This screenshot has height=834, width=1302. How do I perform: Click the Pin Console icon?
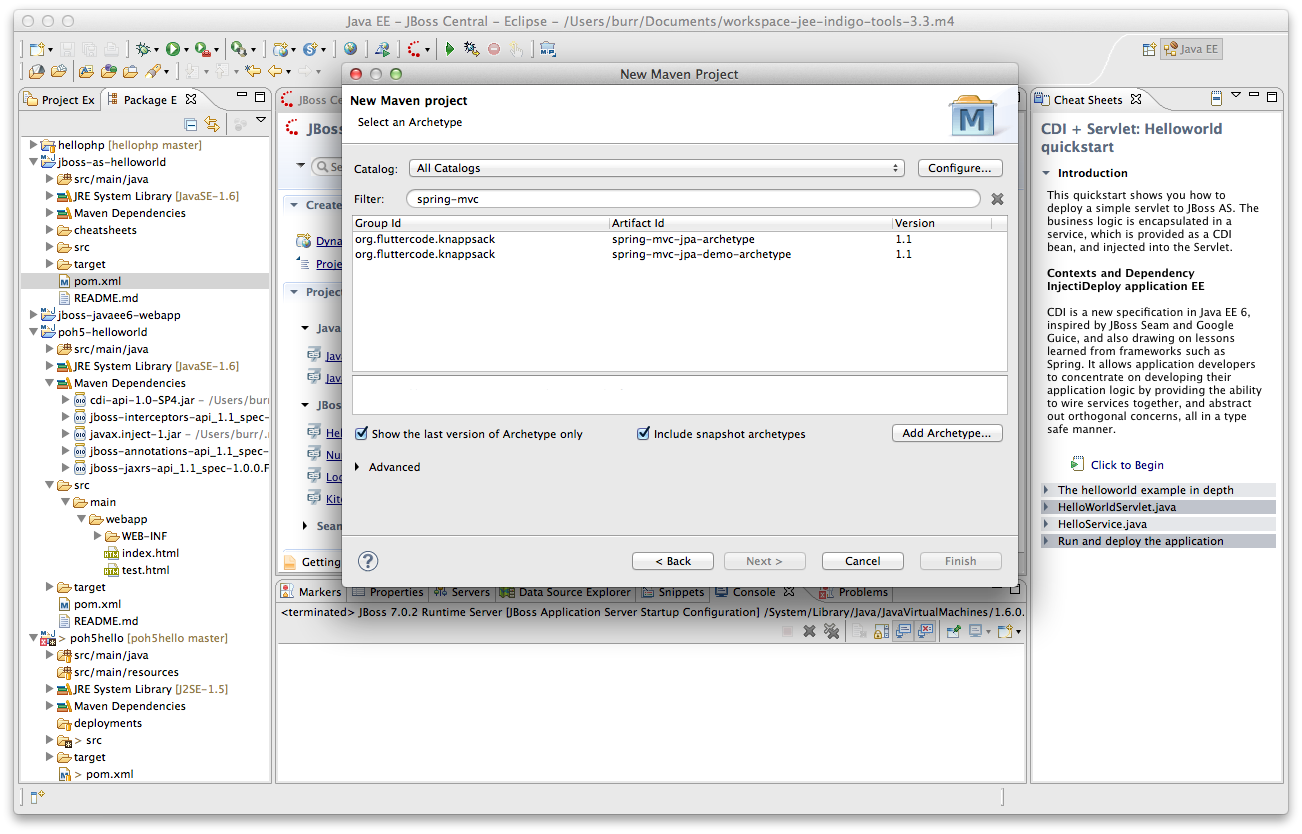[x=953, y=631]
